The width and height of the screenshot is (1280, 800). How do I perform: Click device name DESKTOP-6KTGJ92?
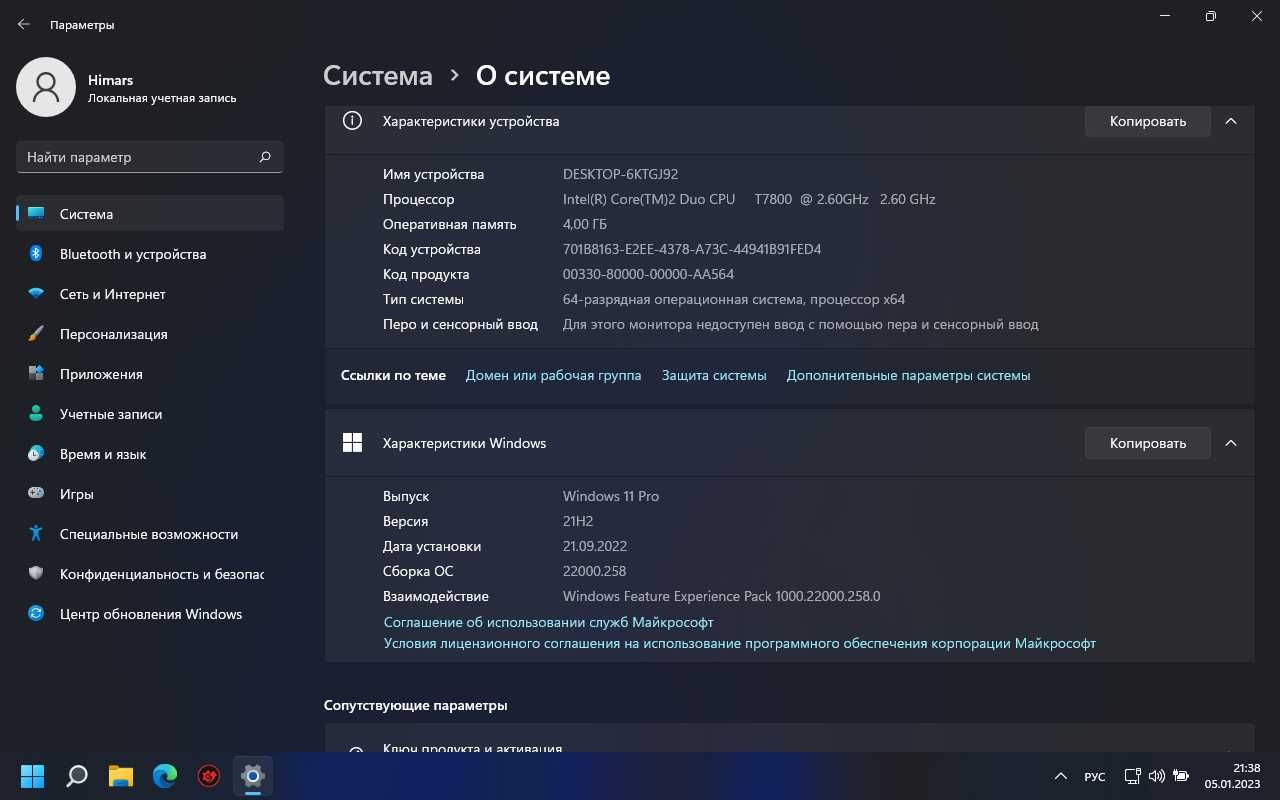click(620, 174)
